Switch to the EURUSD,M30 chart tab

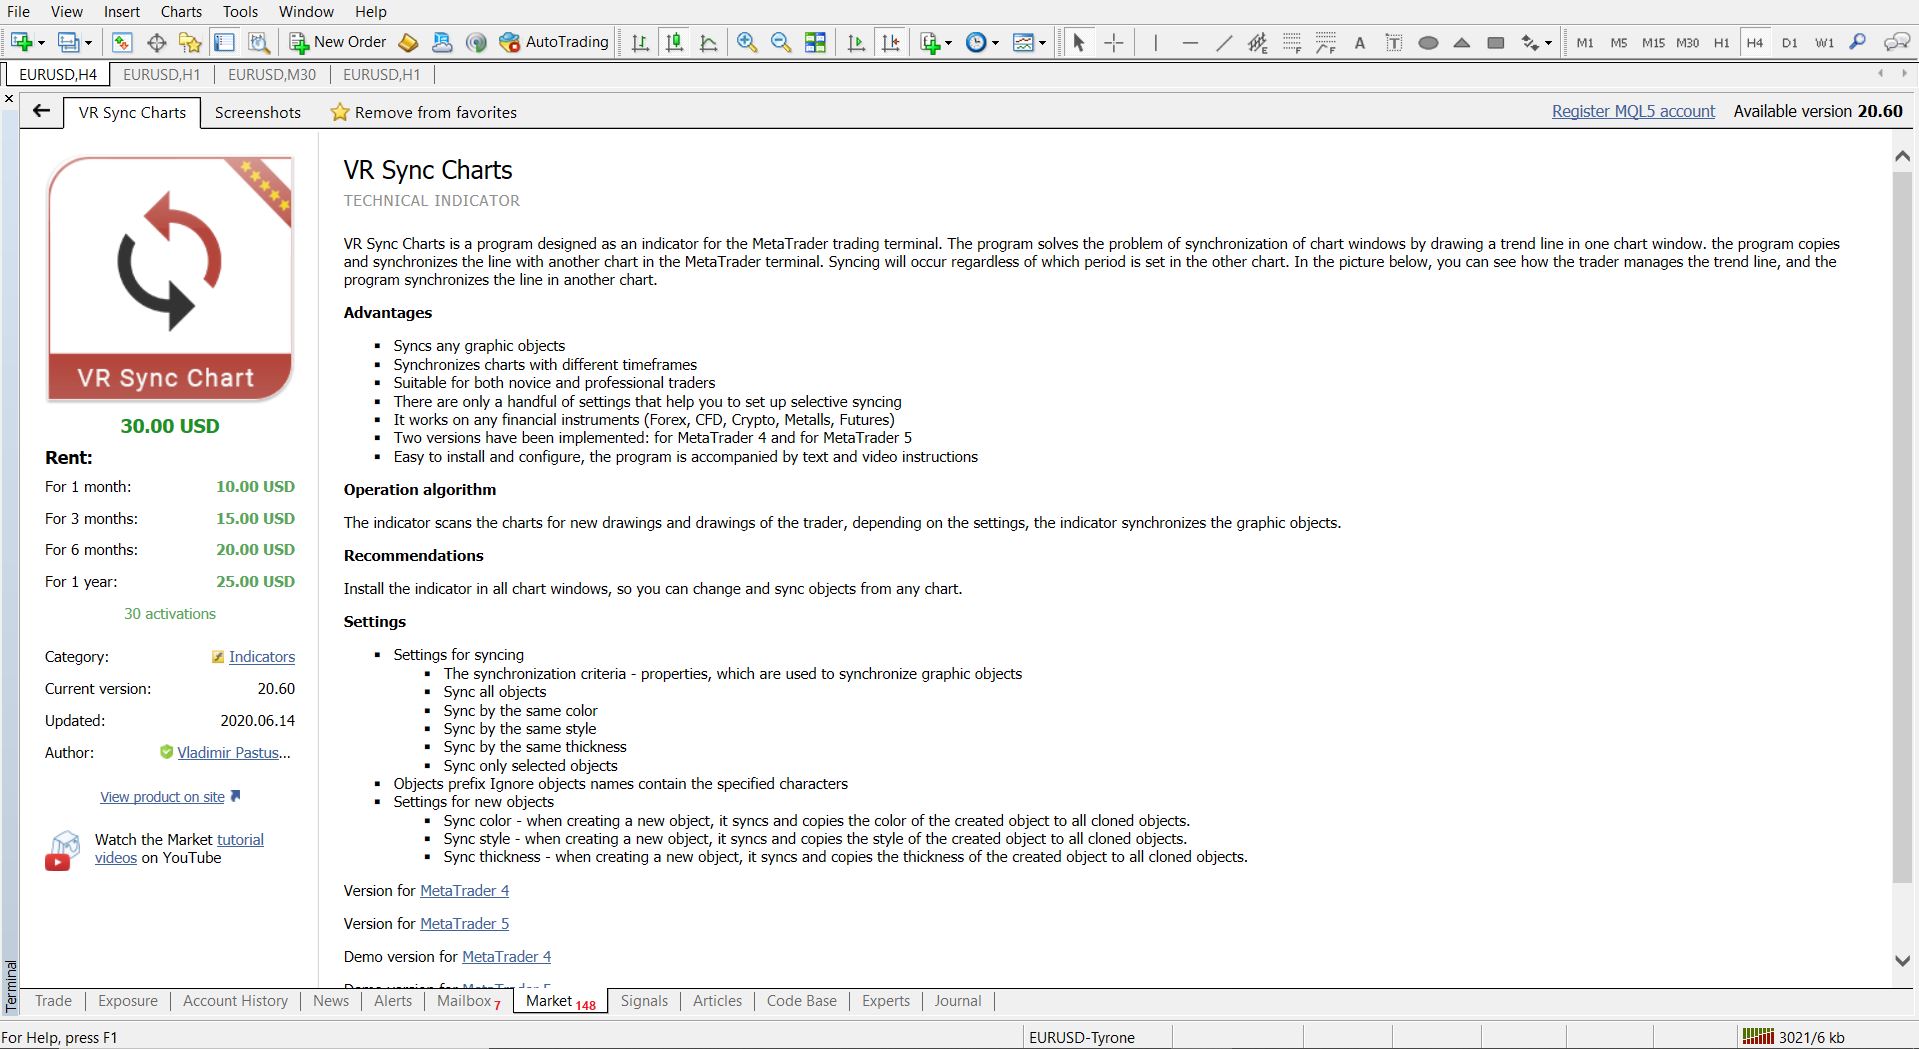click(272, 75)
